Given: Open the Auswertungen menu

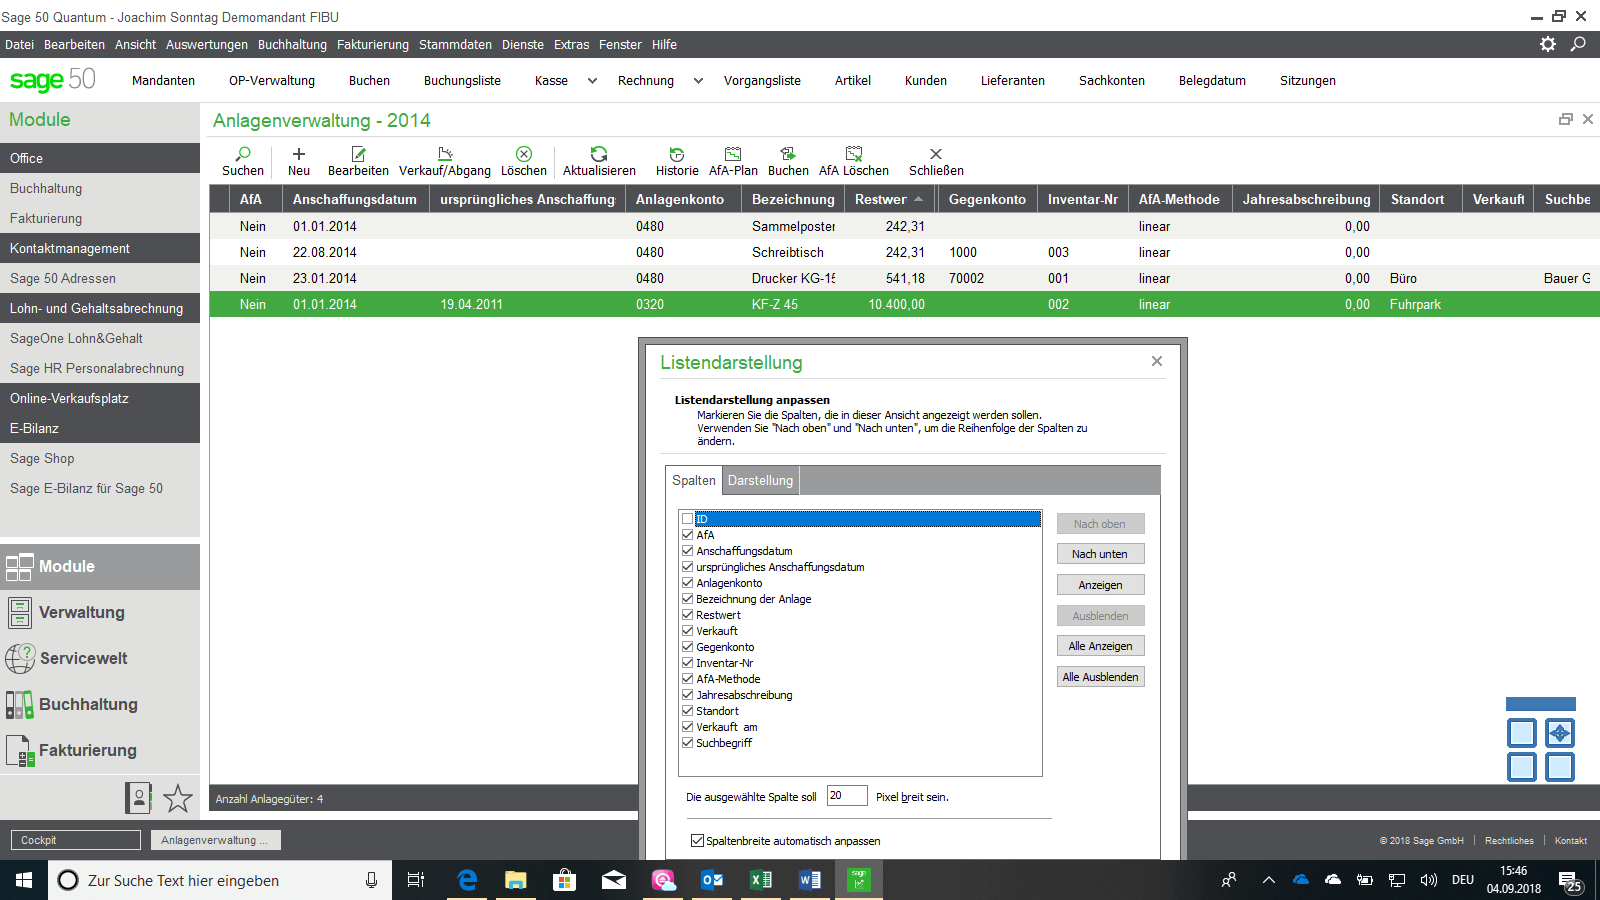Looking at the screenshot, I should (x=206, y=45).
